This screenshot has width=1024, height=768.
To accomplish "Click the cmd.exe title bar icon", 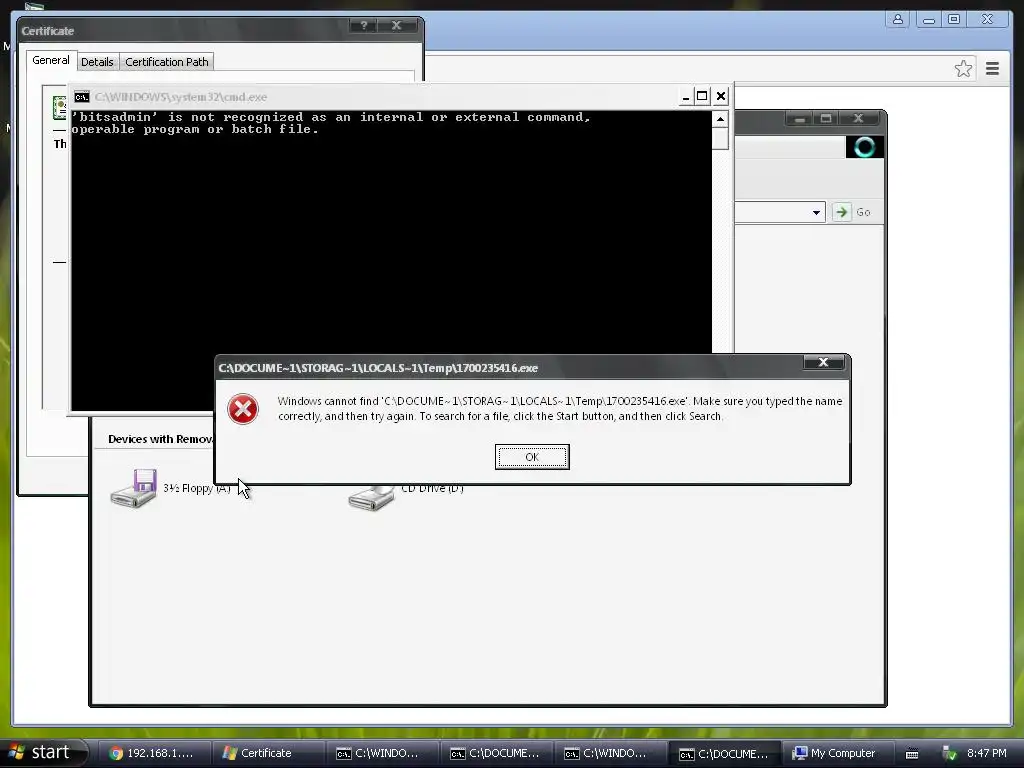I will (x=82, y=97).
